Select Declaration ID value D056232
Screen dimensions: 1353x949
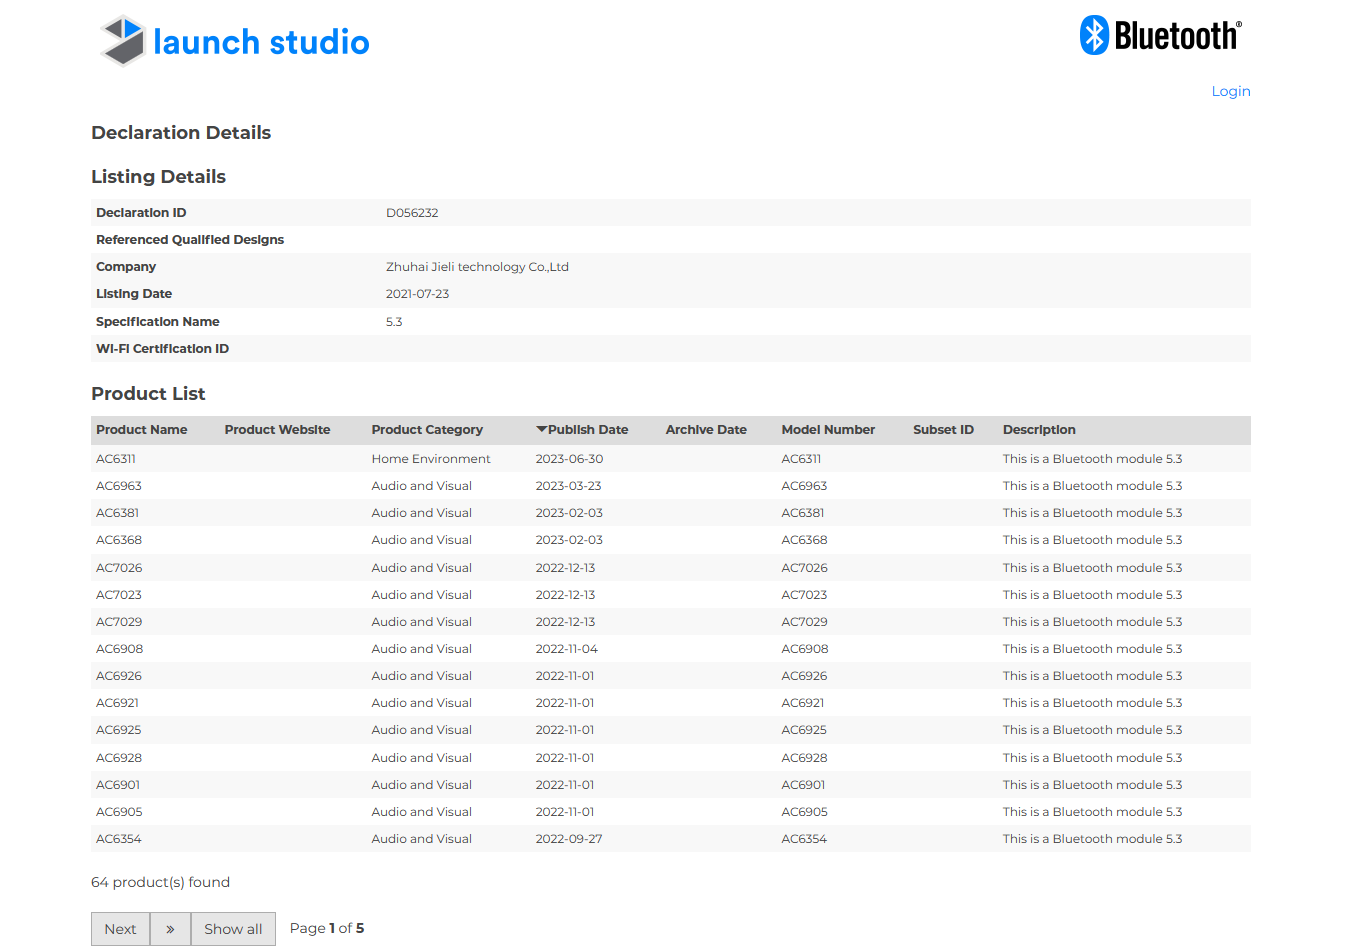tap(412, 213)
